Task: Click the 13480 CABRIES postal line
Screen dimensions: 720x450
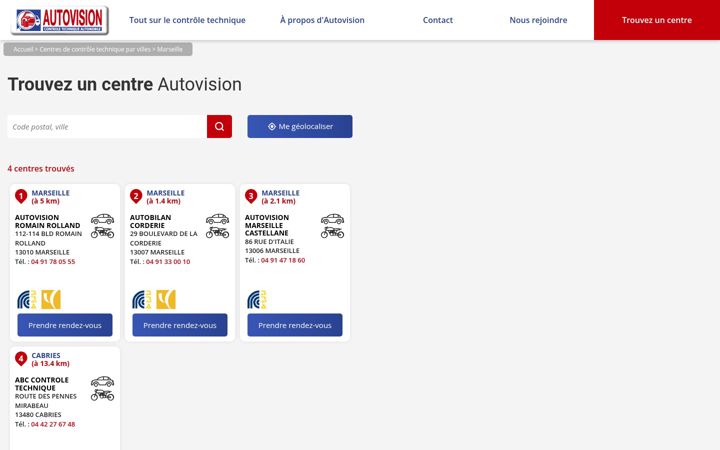Action: [x=38, y=415]
